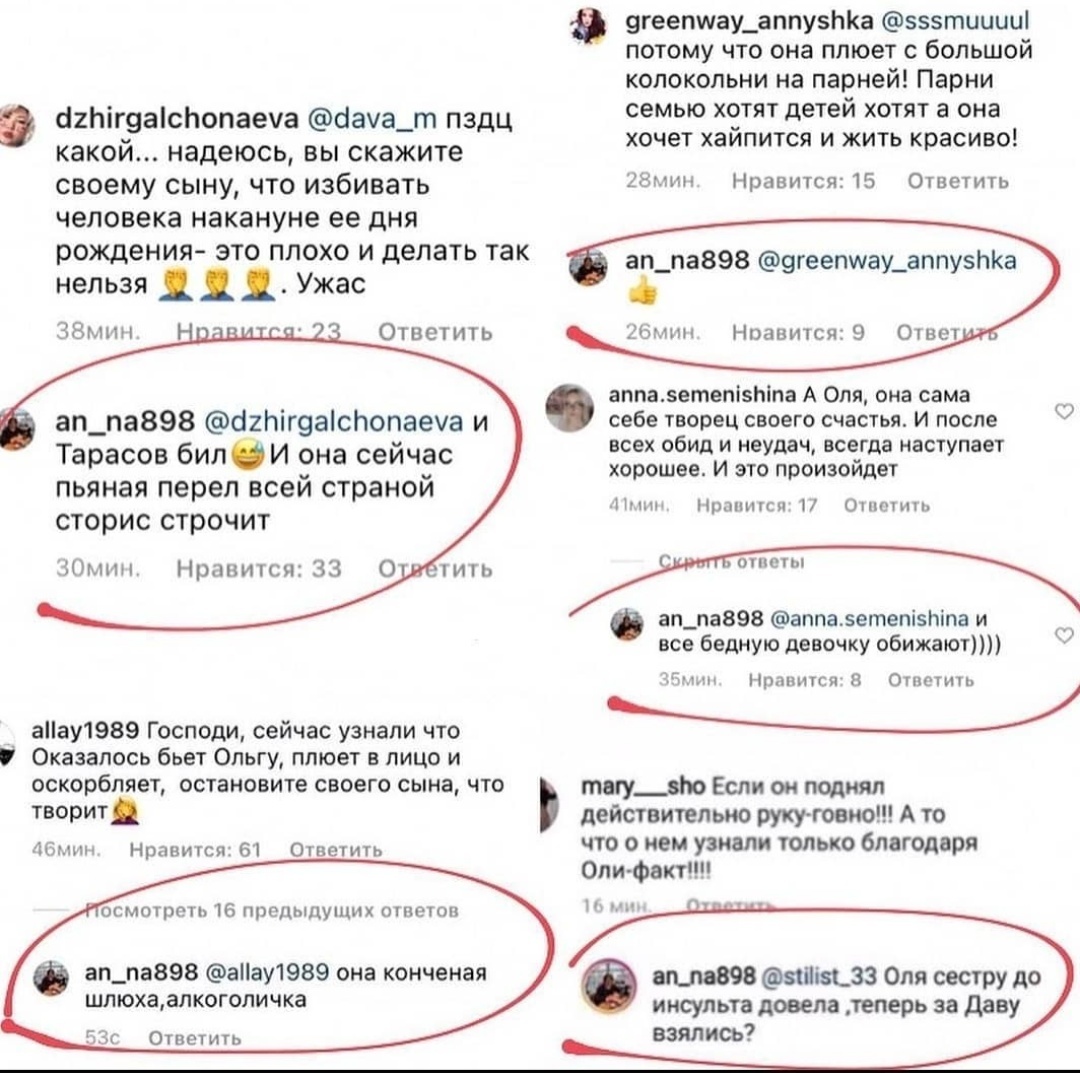This screenshot has height=1073, width=1080.
Task: Open the @anna.semenishina mention in reply
Action: (869, 618)
